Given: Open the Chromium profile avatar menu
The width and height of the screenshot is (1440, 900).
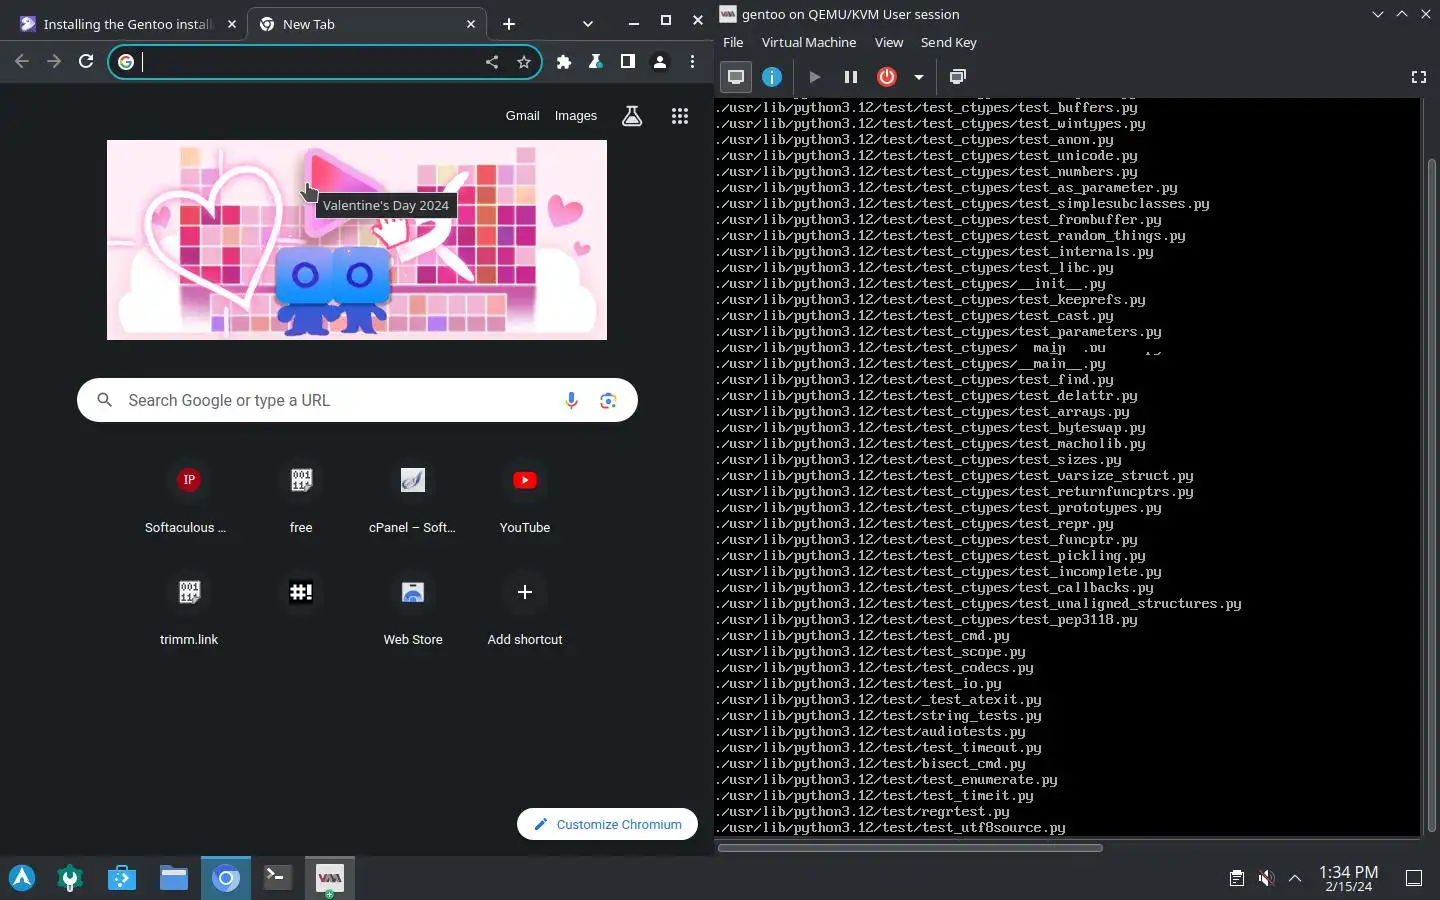Looking at the screenshot, I should pyautogui.click(x=660, y=62).
